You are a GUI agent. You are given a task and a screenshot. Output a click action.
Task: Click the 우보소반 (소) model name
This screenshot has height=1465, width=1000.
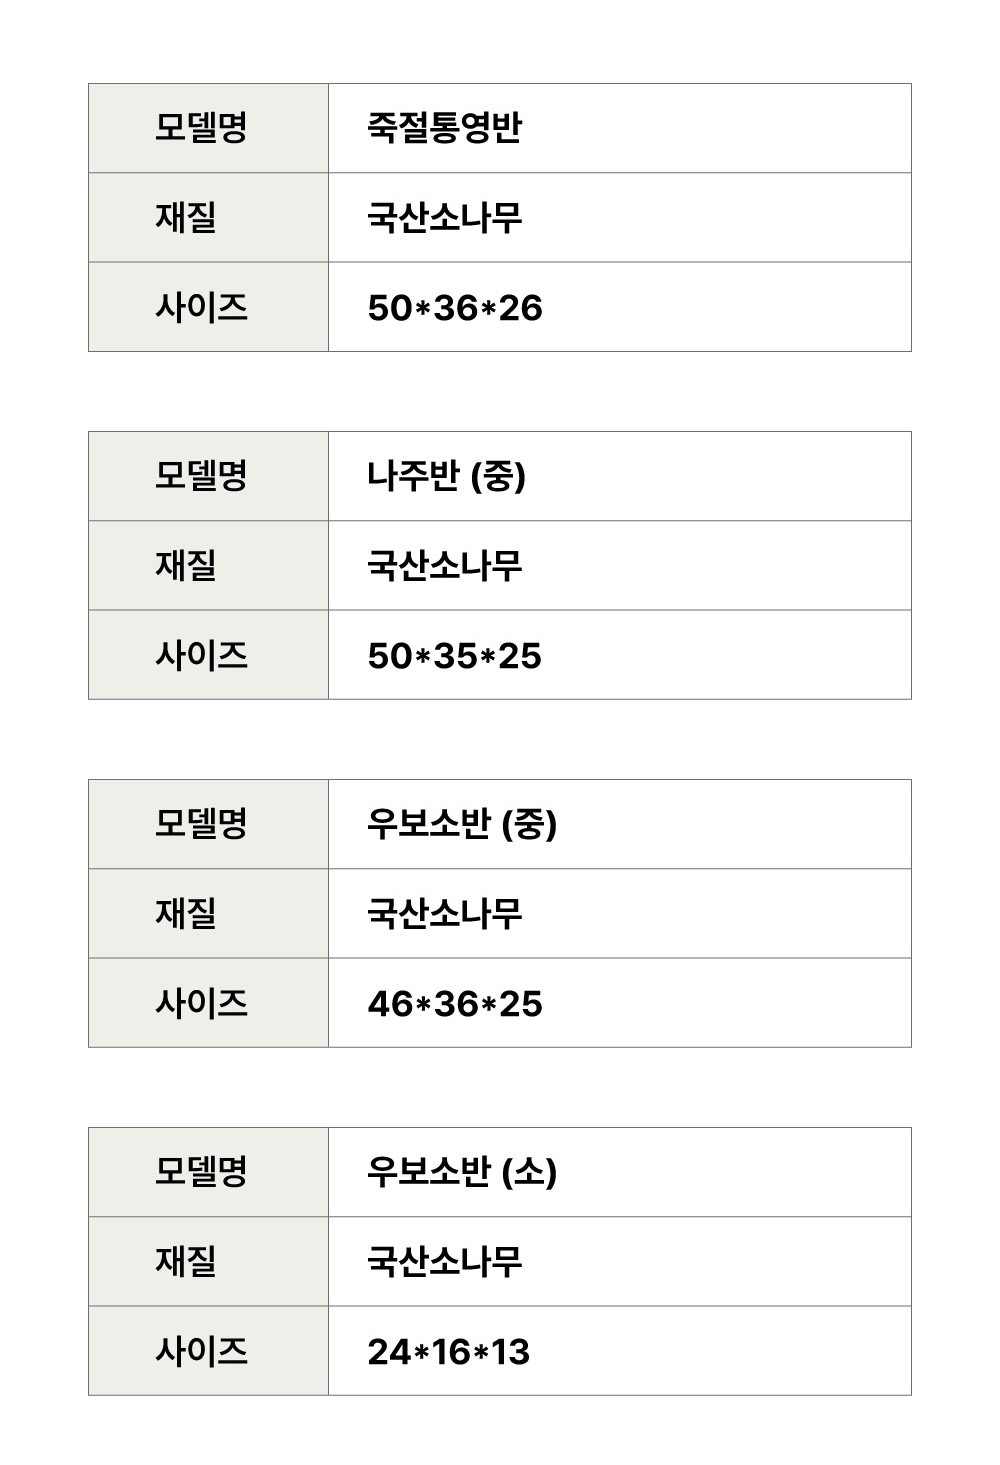click(x=461, y=1172)
